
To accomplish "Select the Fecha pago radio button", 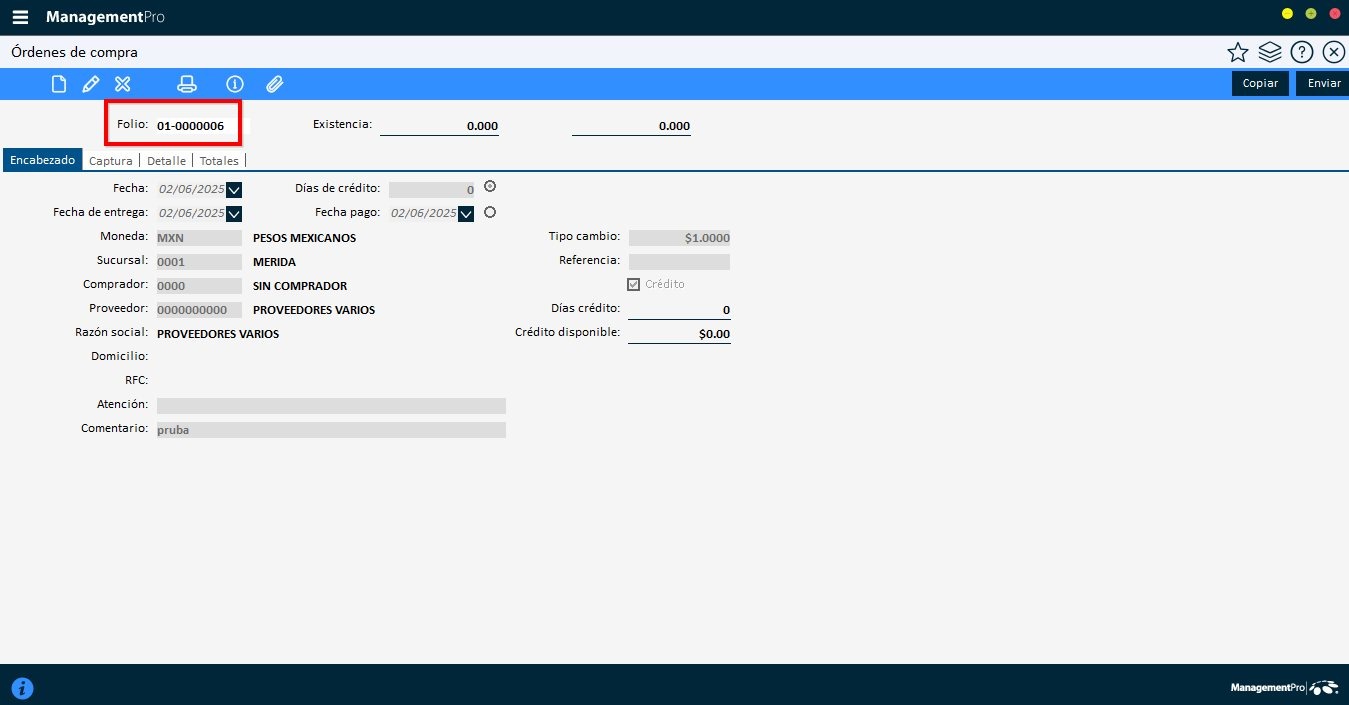I will click(x=490, y=212).
